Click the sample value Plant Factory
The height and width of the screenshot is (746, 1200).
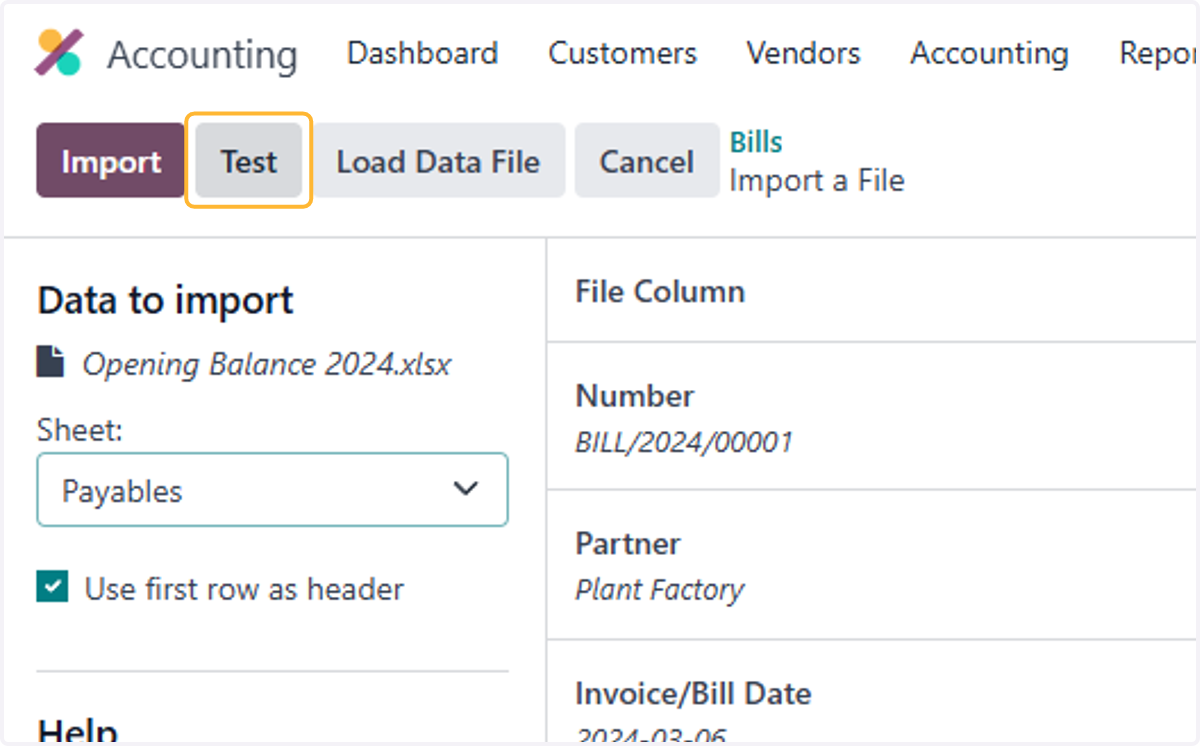659,590
